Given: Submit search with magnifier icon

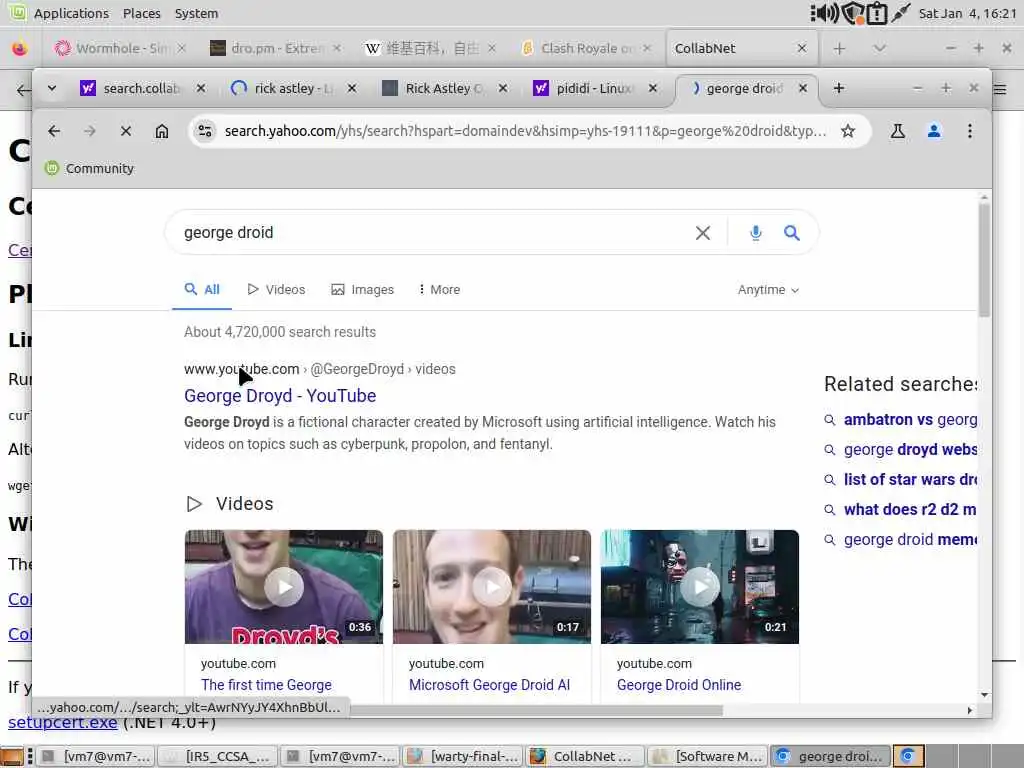Looking at the screenshot, I should [792, 233].
